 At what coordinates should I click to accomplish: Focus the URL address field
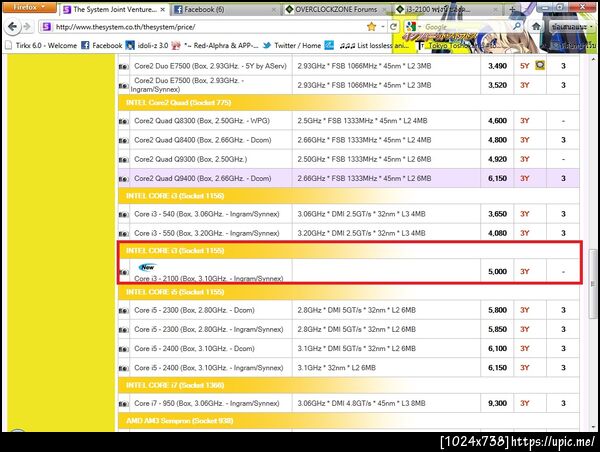(209, 27)
